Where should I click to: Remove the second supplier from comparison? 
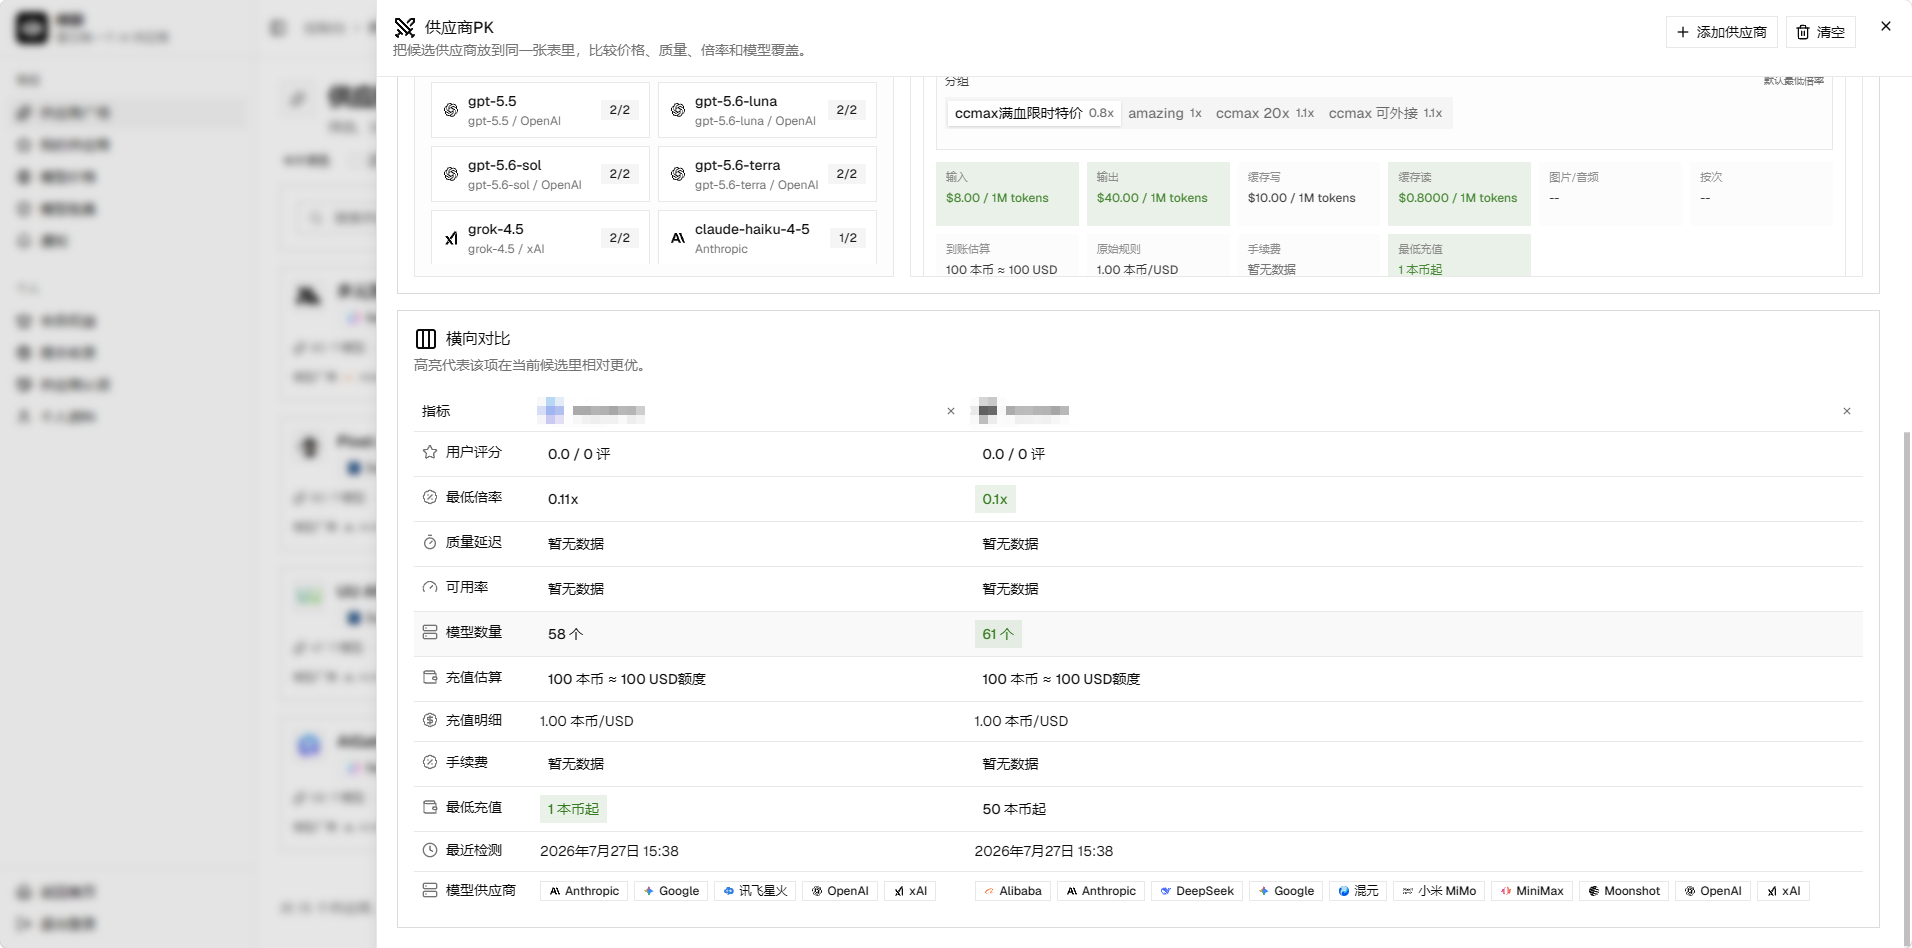(x=1846, y=411)
